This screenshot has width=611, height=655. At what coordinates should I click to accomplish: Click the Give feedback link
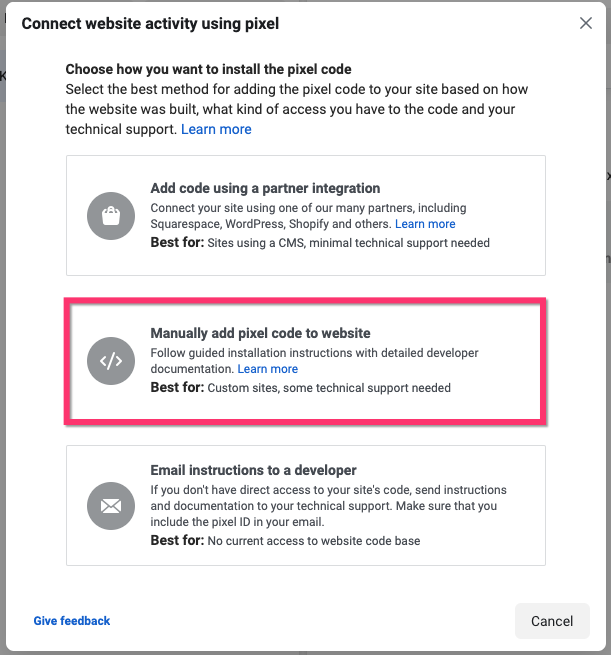pyautogui.click(x=72, y=621)
